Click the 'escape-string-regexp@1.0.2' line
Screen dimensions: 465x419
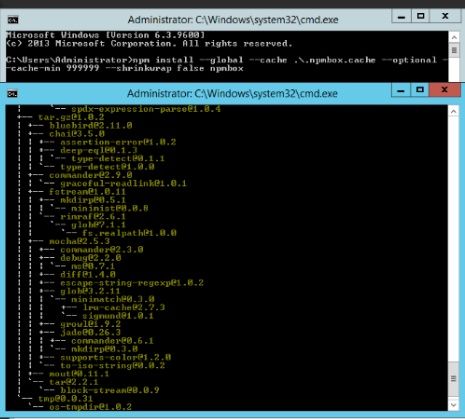coord(132,283)
